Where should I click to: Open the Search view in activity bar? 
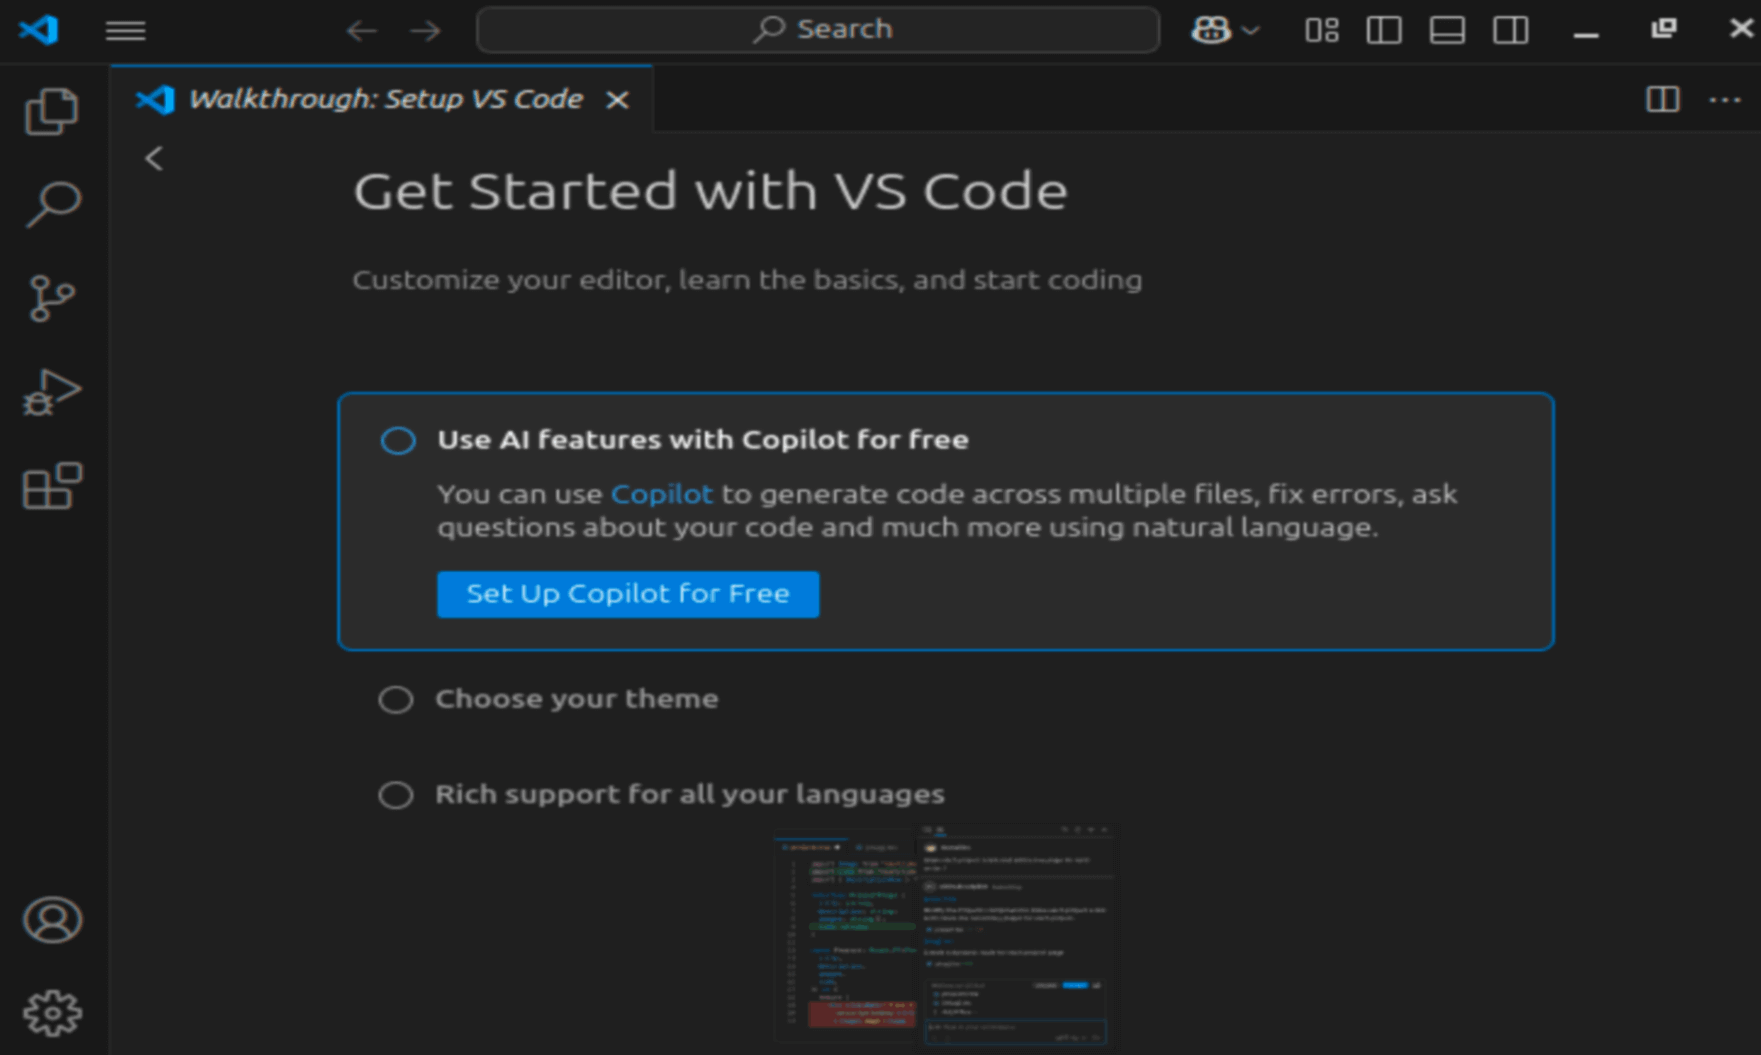(52, 204)
